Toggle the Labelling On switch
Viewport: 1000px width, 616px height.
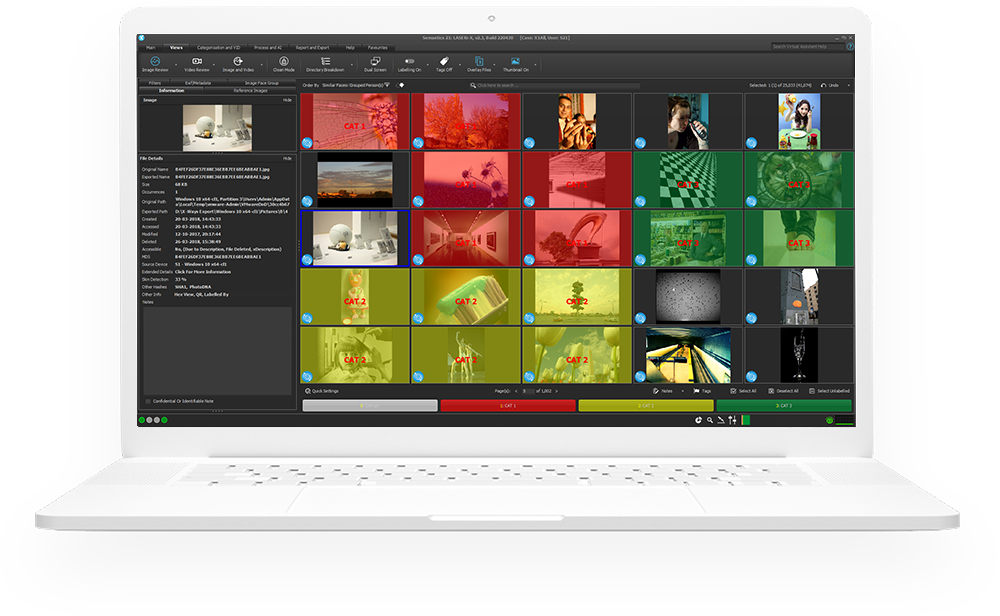(x=409, y=64)
